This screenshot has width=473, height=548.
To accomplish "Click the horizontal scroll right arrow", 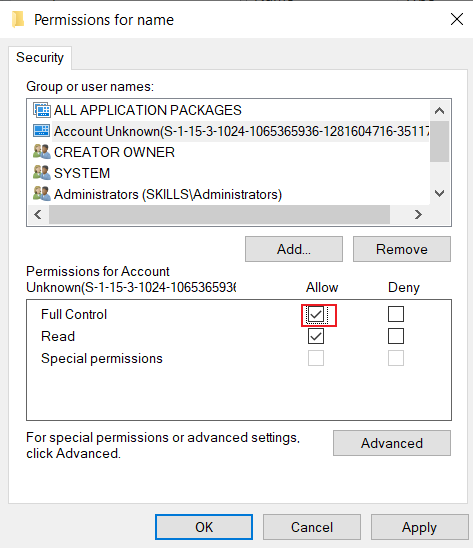I will pos(418,214).
